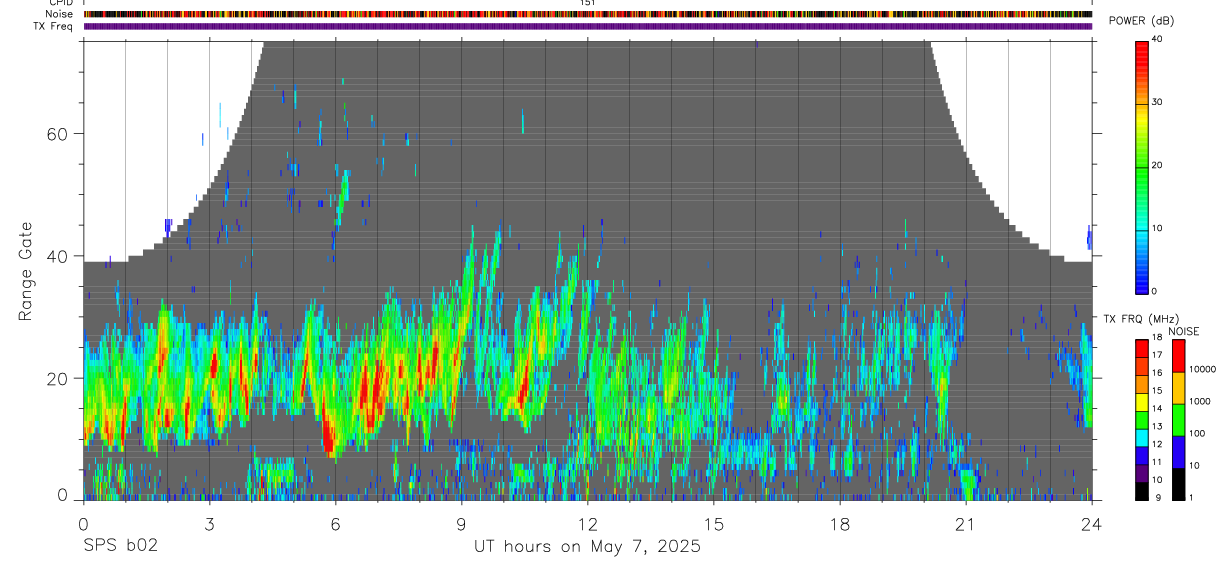1228x567 pixels.
Task: Click the cyan 12–13 MHz swatch in TX FRQ legend
Action: click(x=1141, y=438)
